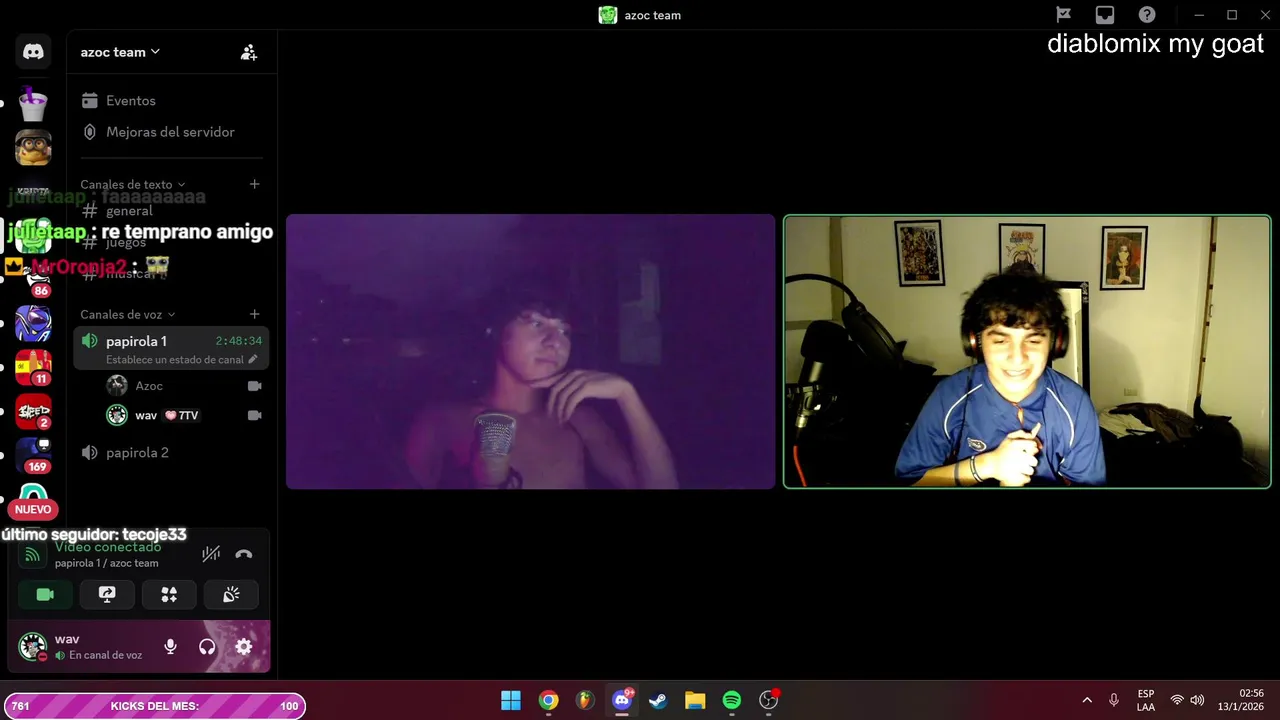
Task: Open Steam from the taskbar
Action: [658, 700]
